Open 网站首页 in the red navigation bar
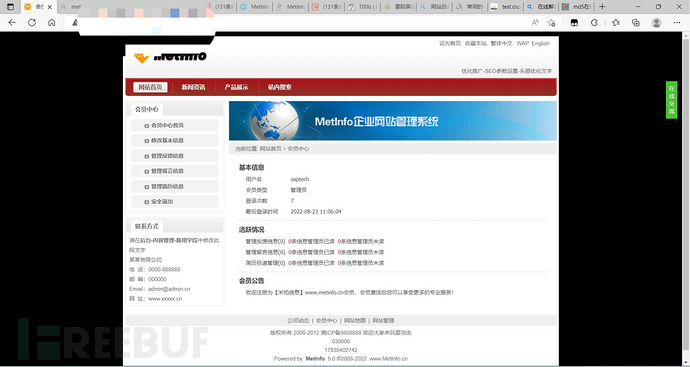 click(x=150, y=87)
